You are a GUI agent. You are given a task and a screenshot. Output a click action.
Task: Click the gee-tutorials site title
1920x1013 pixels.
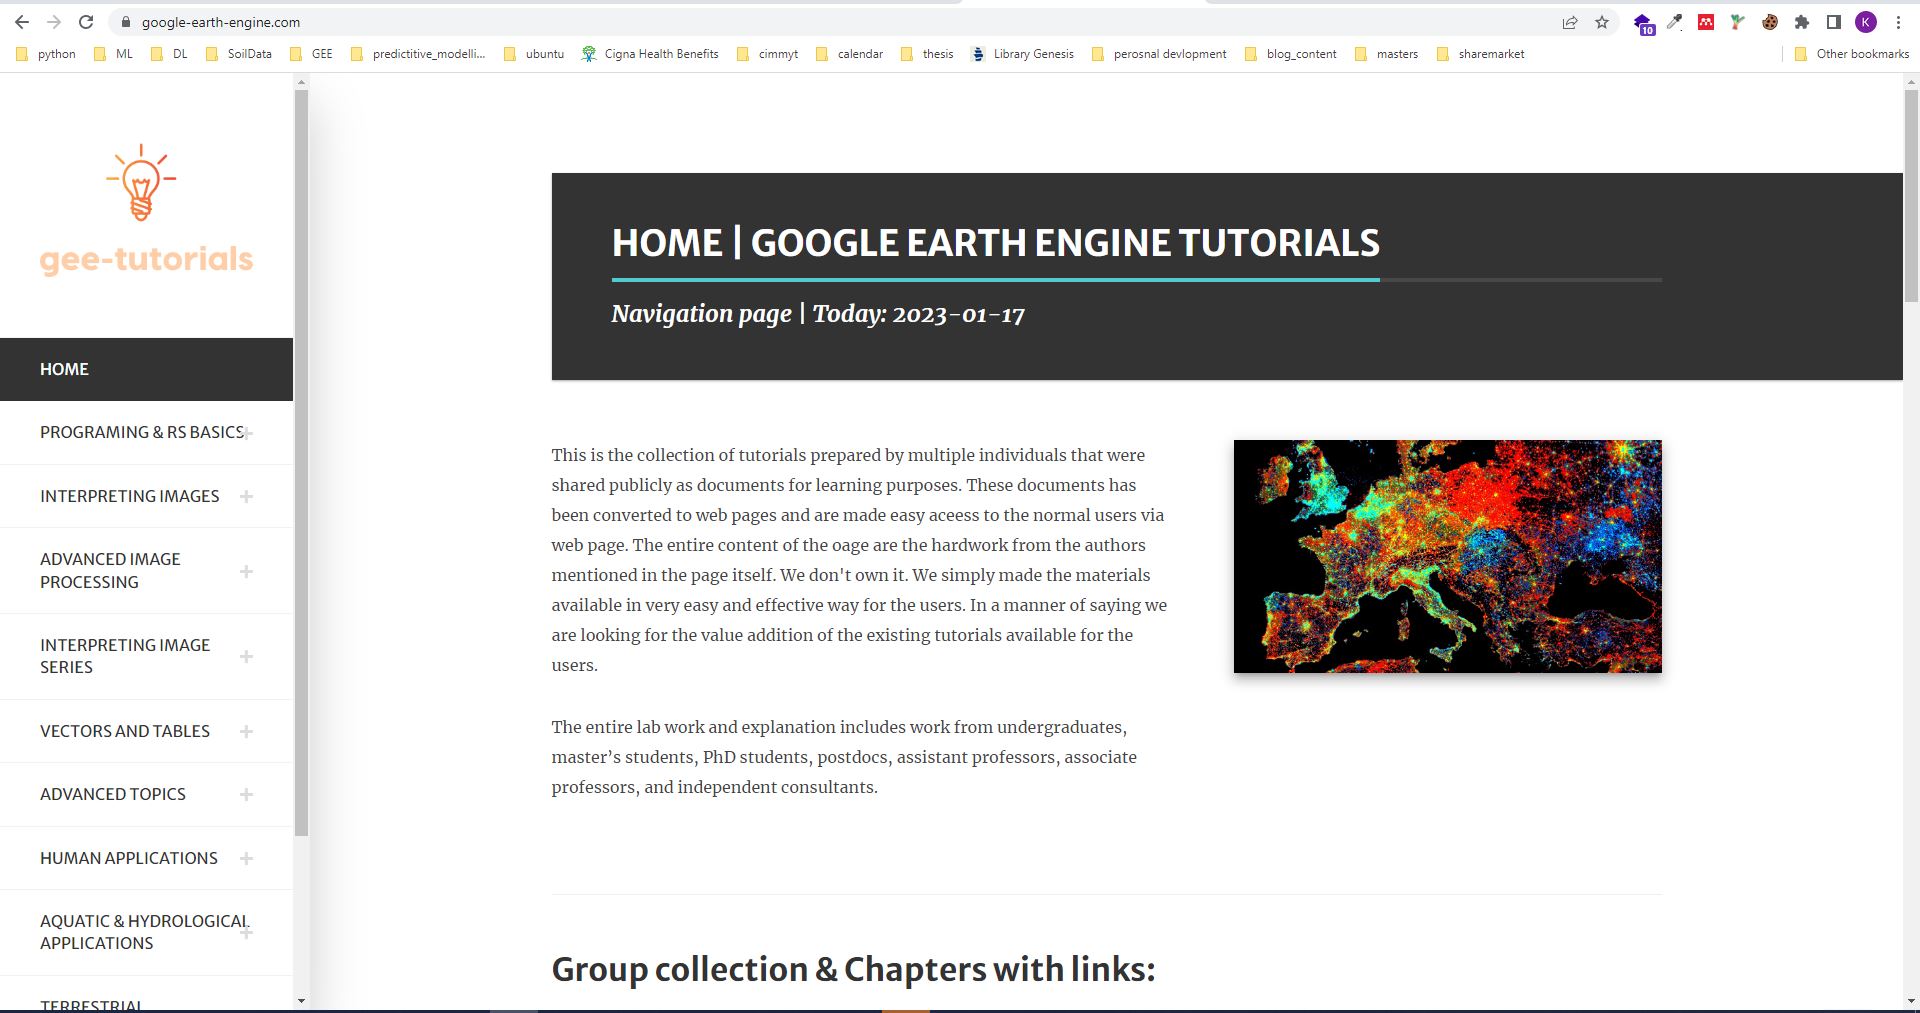(x=147, y=259)
